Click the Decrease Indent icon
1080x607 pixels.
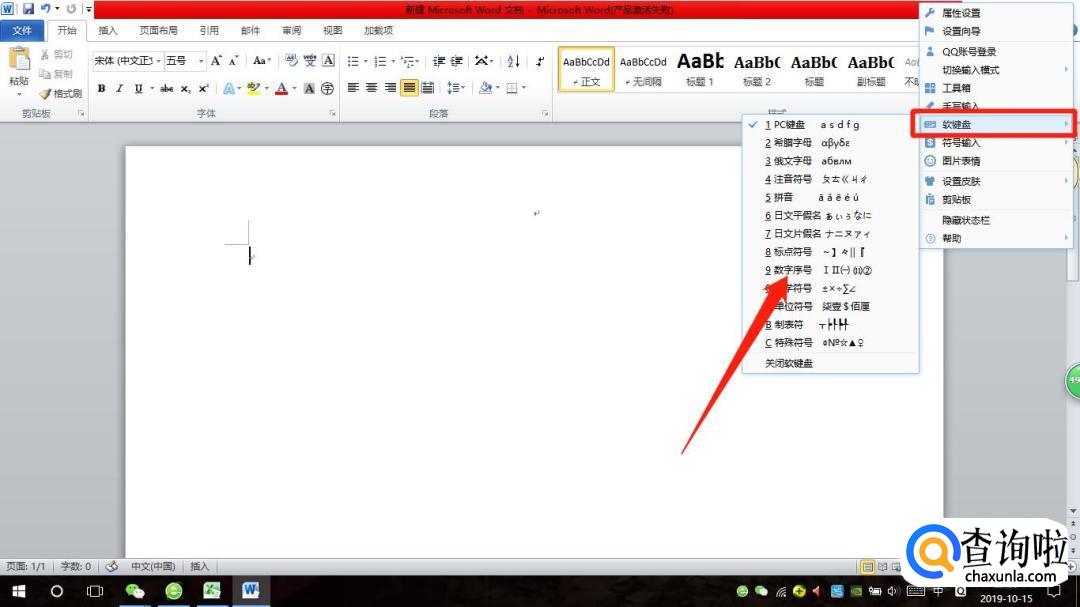[x=439, y=61]
